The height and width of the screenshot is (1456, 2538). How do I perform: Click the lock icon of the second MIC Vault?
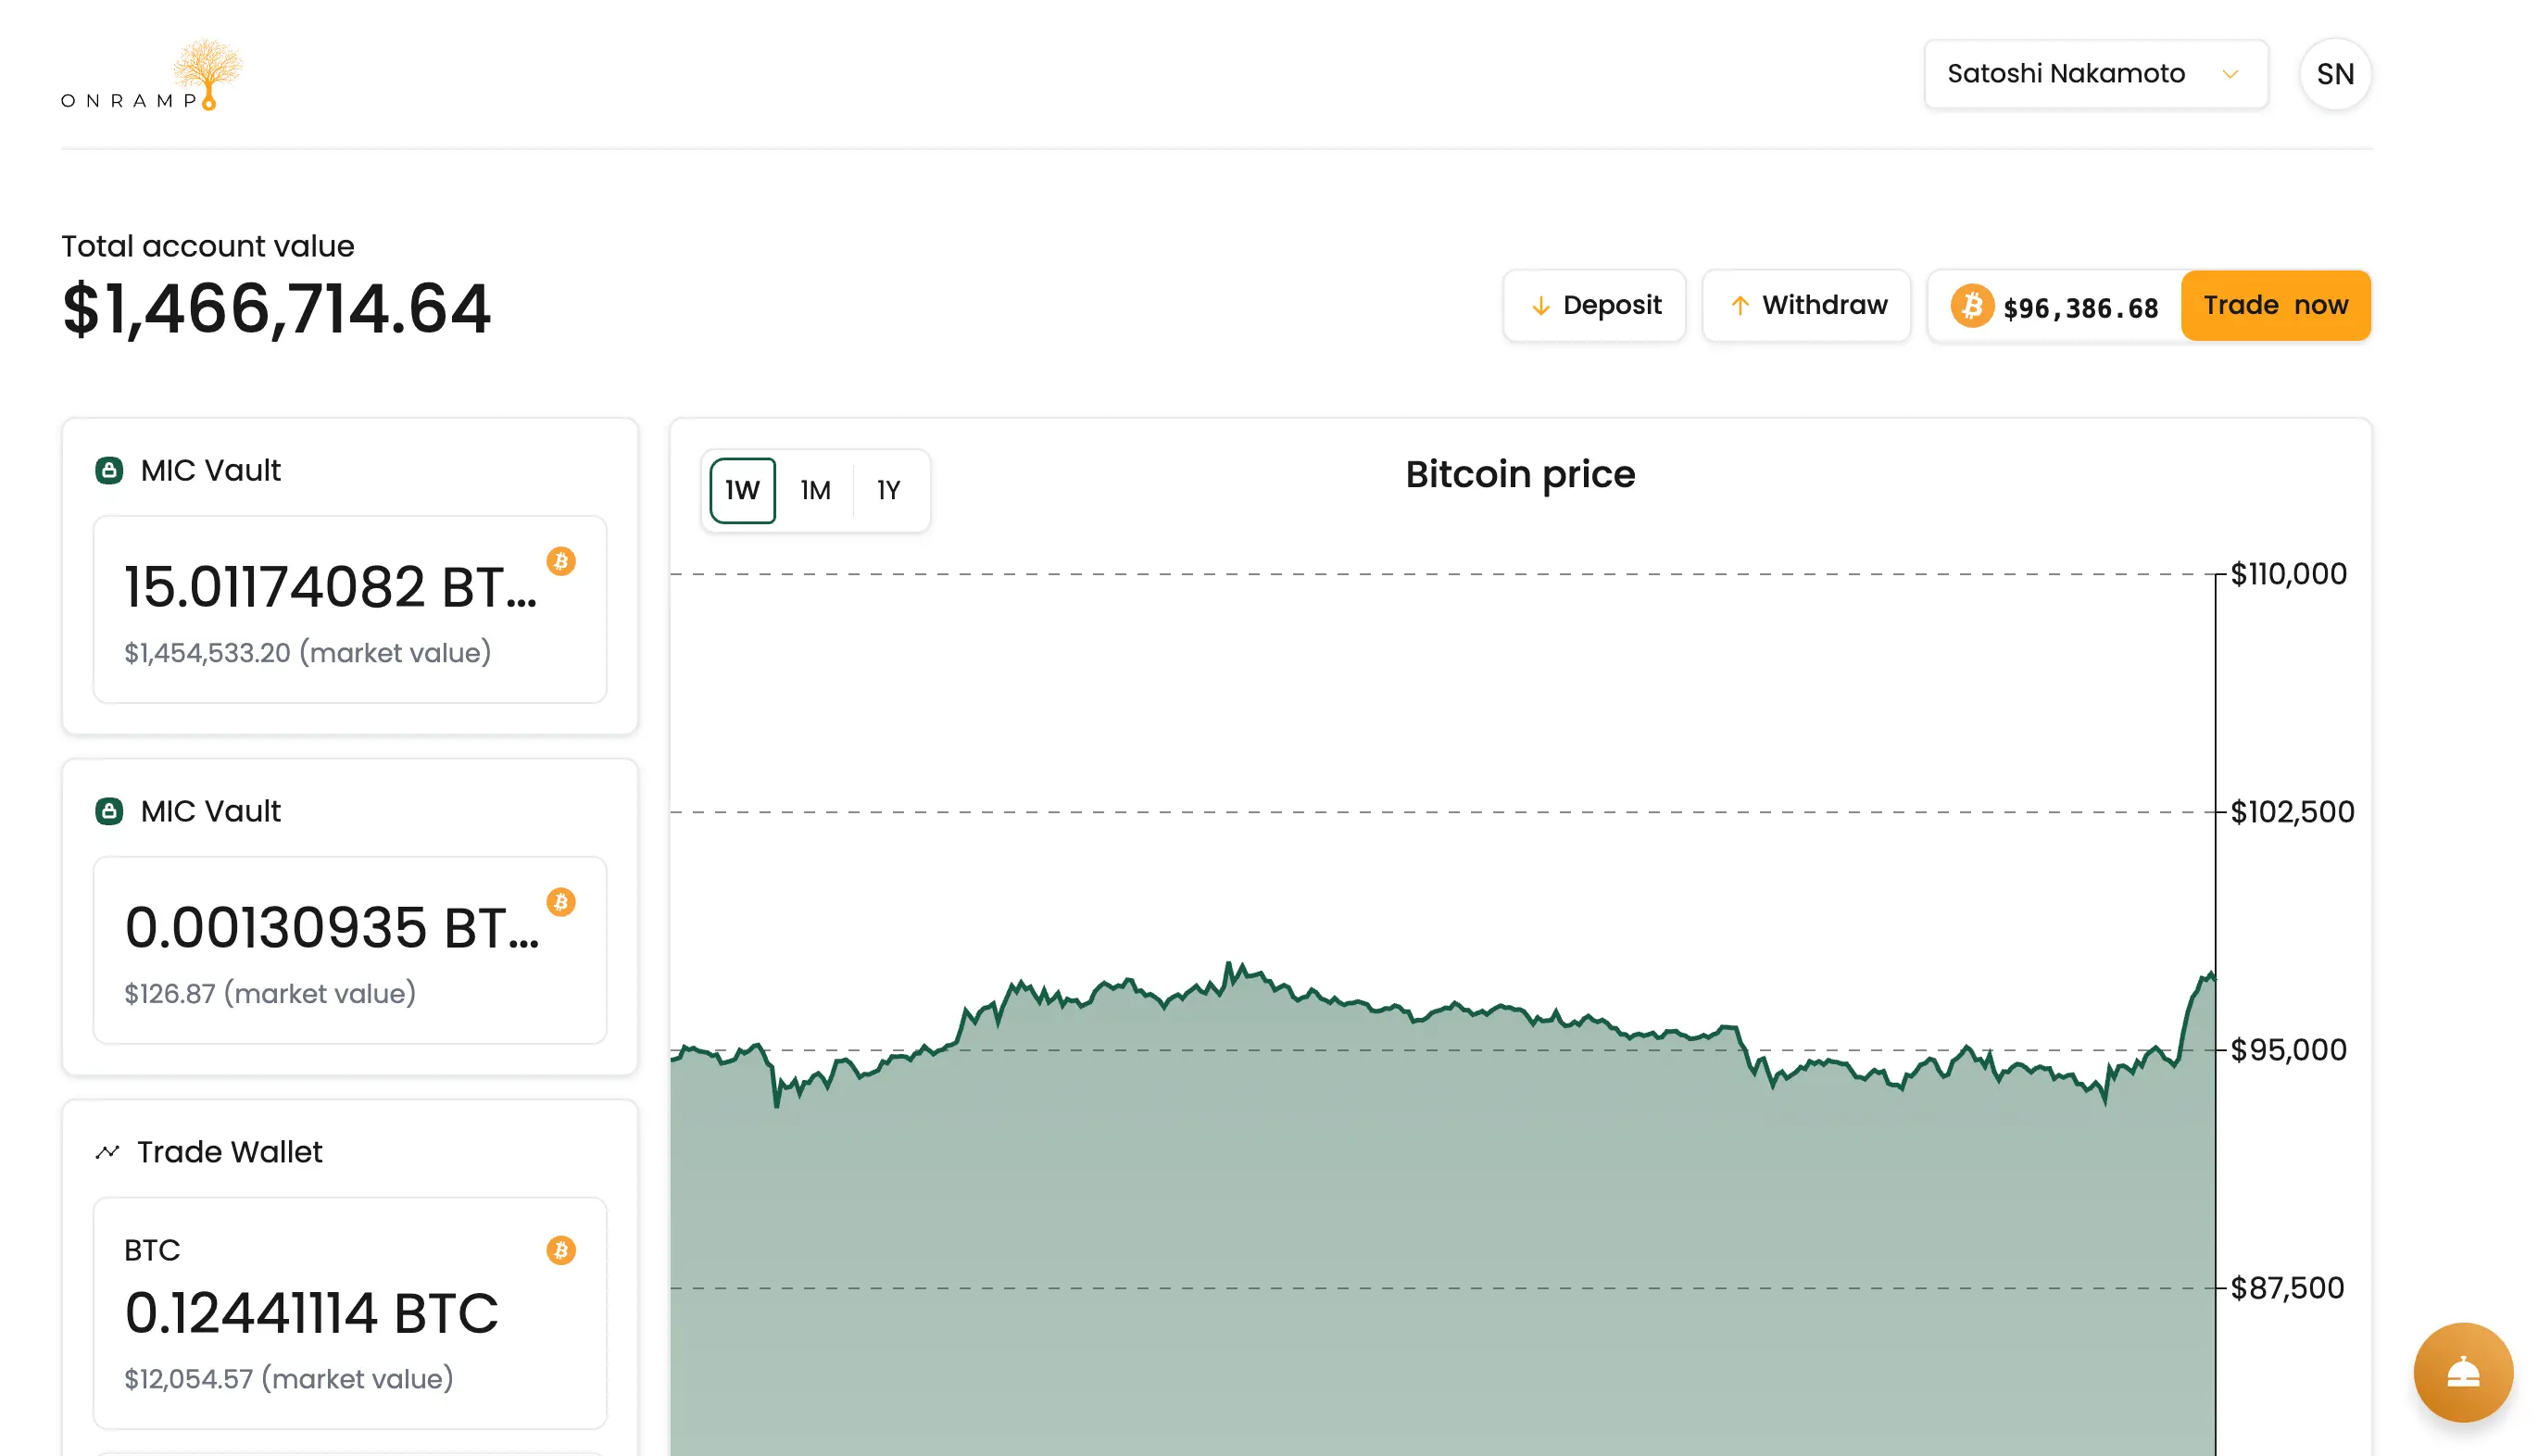tap(109, 811)
